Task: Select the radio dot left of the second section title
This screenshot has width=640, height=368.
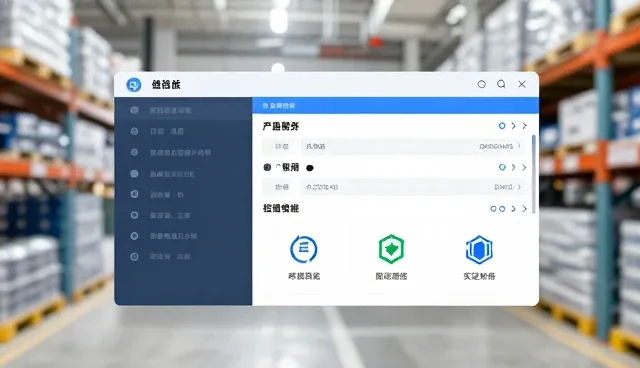Action: 267,167
